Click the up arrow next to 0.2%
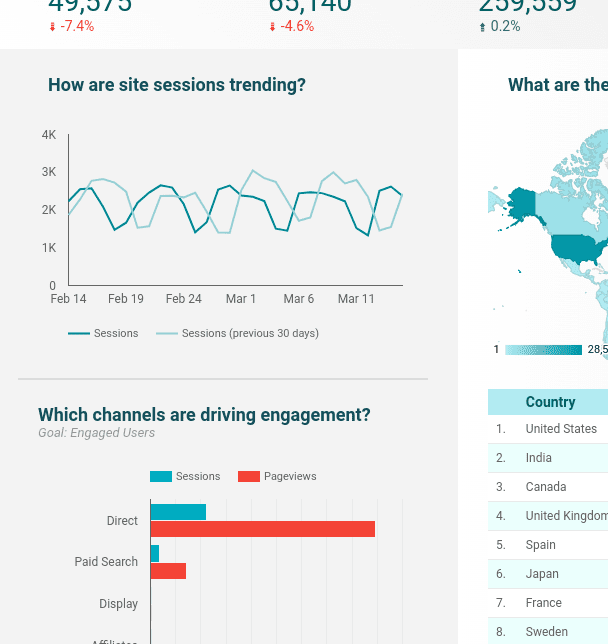 (483, 27)
